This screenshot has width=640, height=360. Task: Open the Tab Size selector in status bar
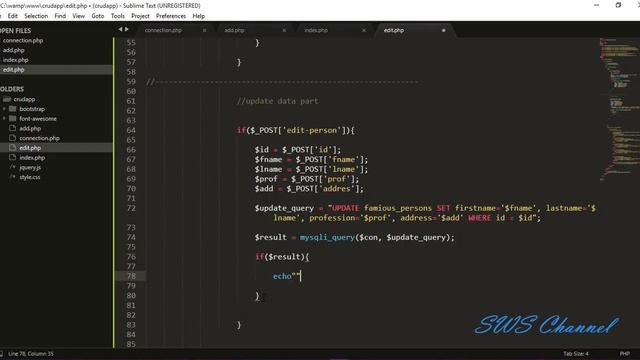point(576,354)
